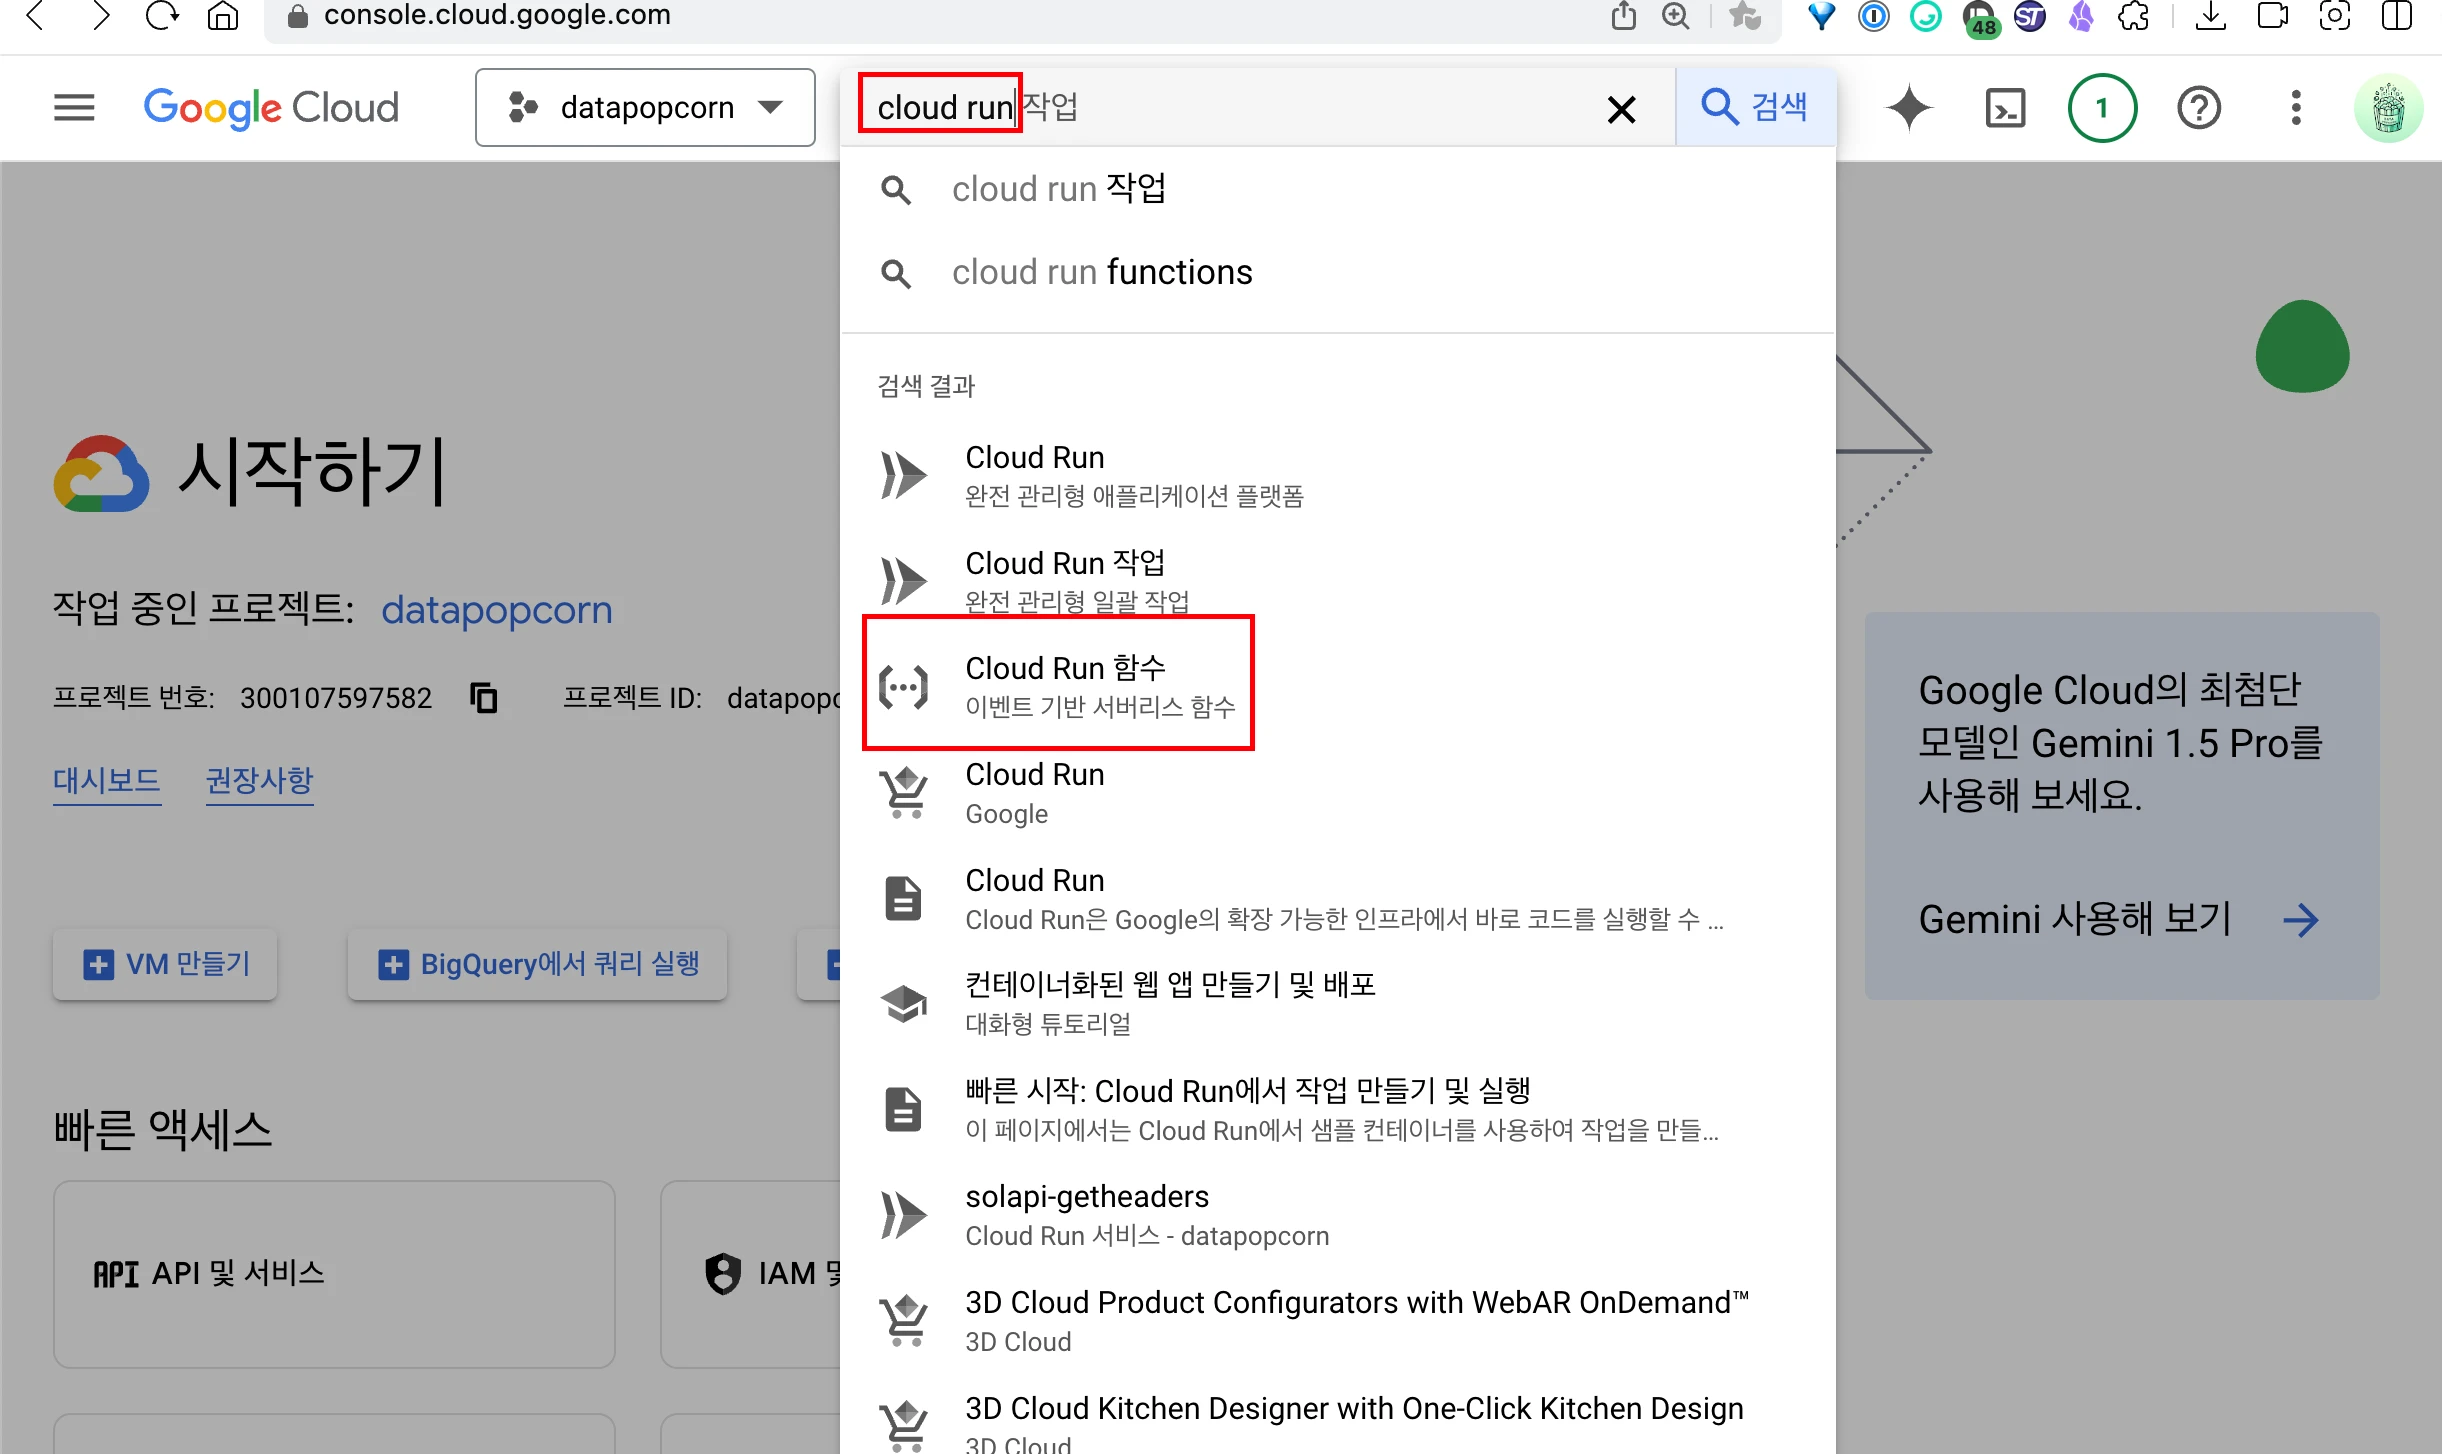Open the help question mark icon

coord(2199,108)
